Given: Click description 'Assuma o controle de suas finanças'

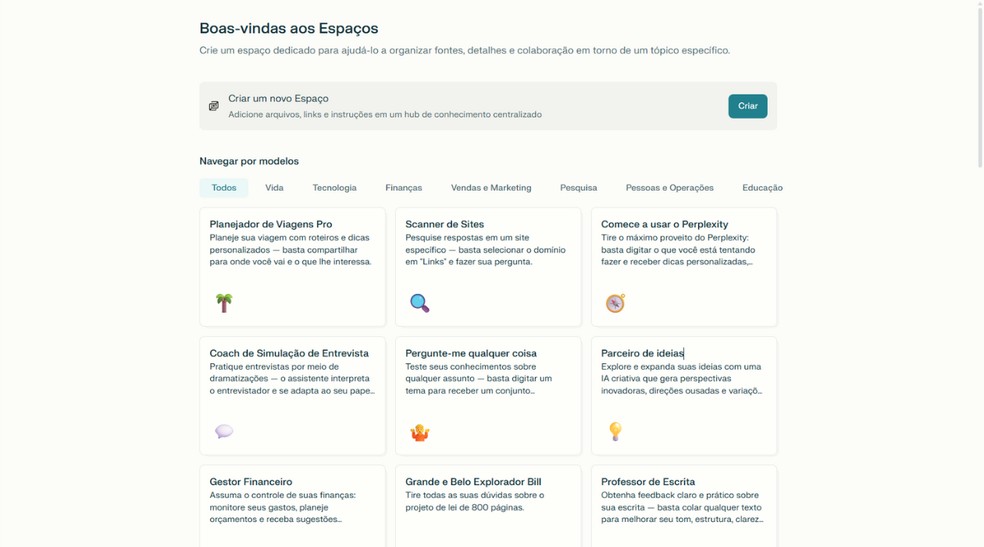Looking at the screenshot, I should coord(283,507).
